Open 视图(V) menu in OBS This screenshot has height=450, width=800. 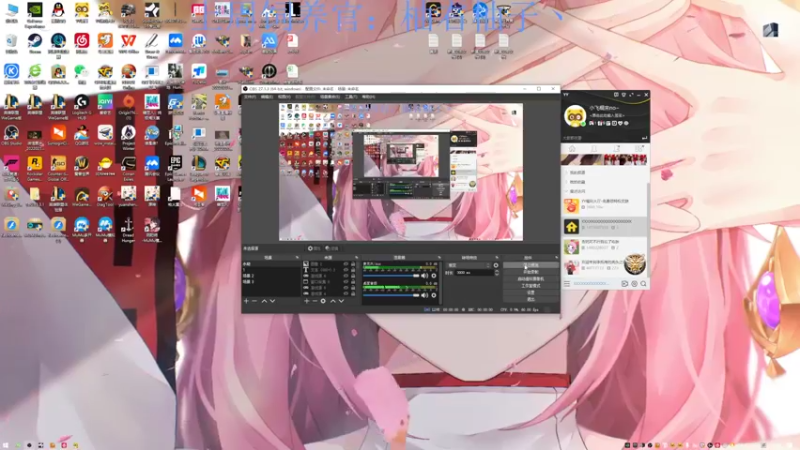[284, 96]
